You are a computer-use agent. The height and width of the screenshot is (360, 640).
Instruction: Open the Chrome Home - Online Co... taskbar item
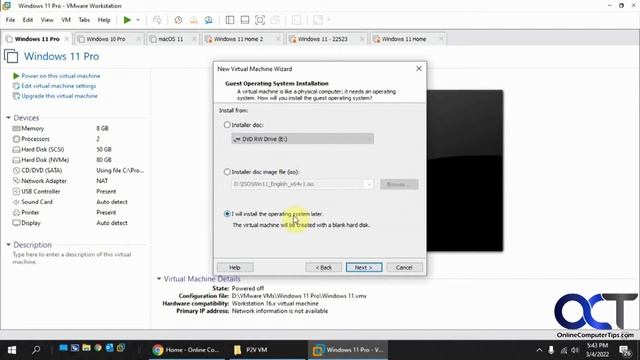pyautogui.click(x=187, y=350)
